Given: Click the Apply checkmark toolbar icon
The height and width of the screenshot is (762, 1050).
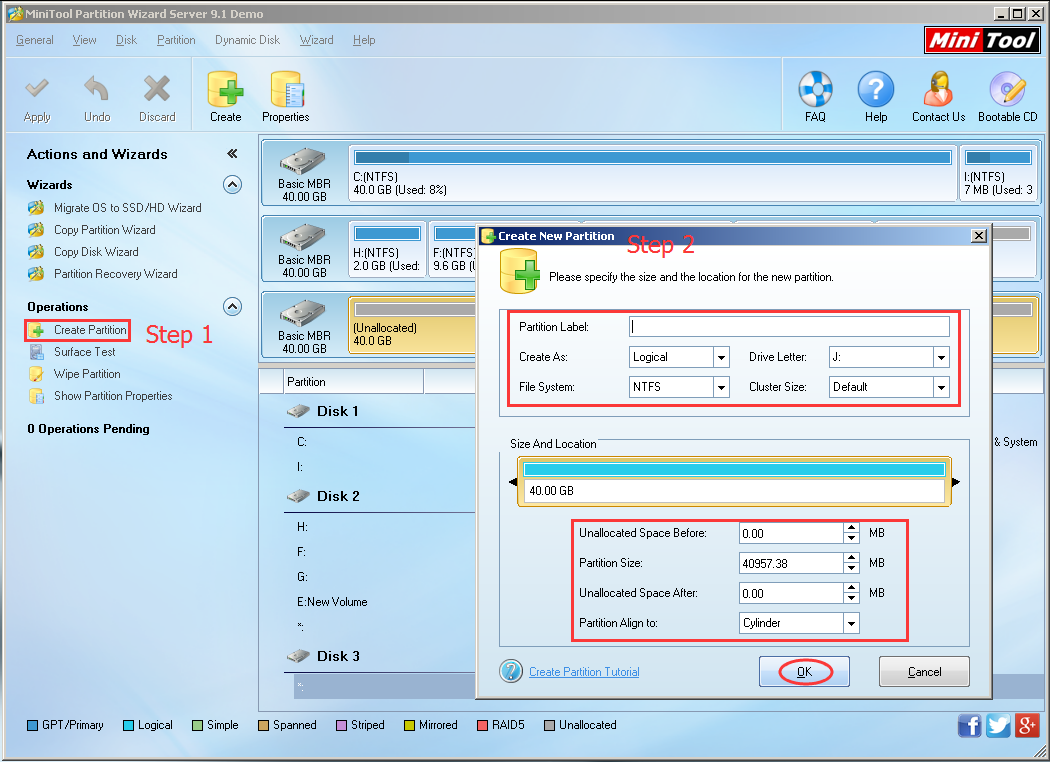Looking at the screenshot, I should click(x=37, y=89).
